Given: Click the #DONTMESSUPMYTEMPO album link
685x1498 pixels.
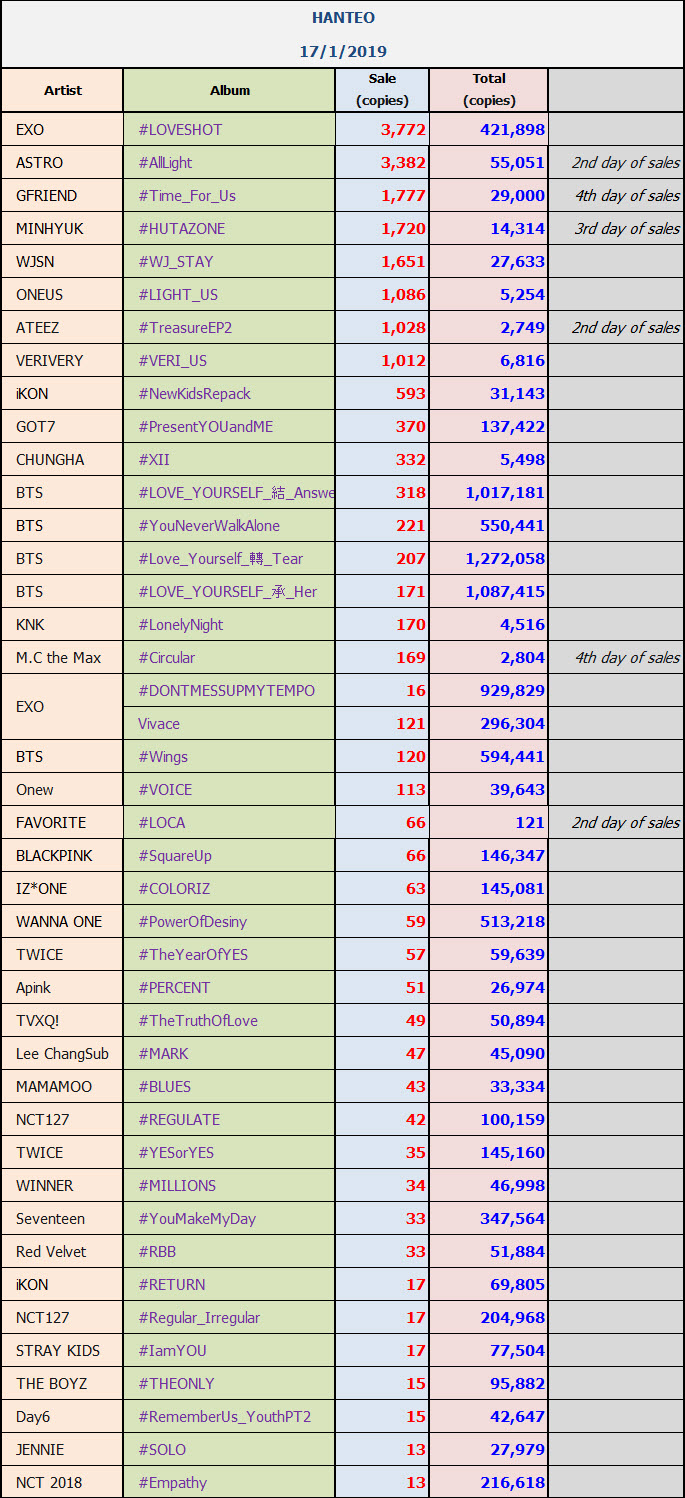Looking at the screenshot, I should pyautogui.click(x=226, y=691).
